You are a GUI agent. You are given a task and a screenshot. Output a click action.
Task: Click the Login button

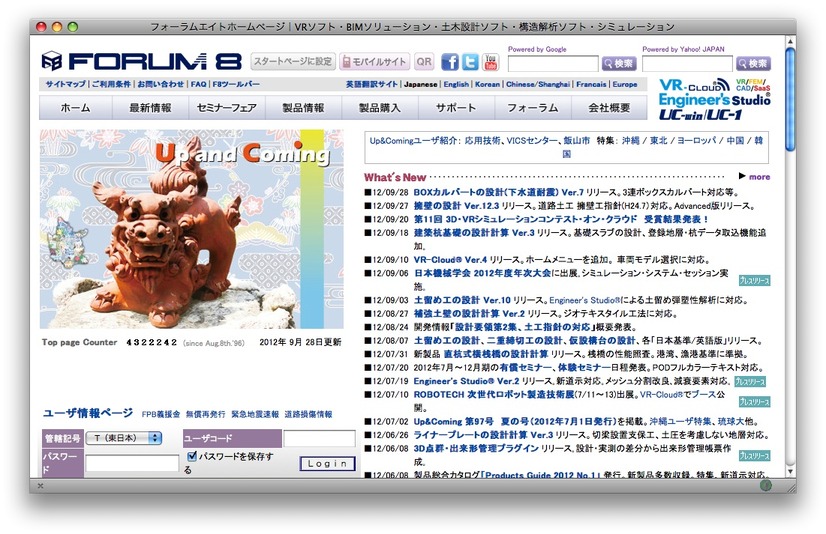pyautogui.click(x=327, y=463)
